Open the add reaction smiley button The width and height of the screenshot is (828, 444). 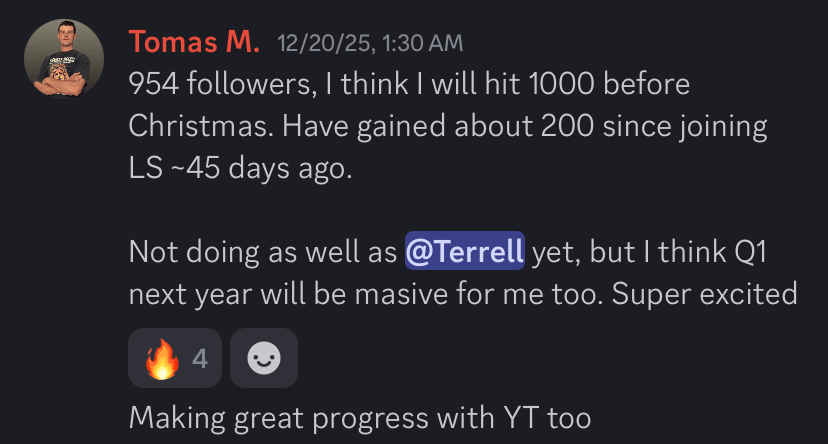pos(263,358)
